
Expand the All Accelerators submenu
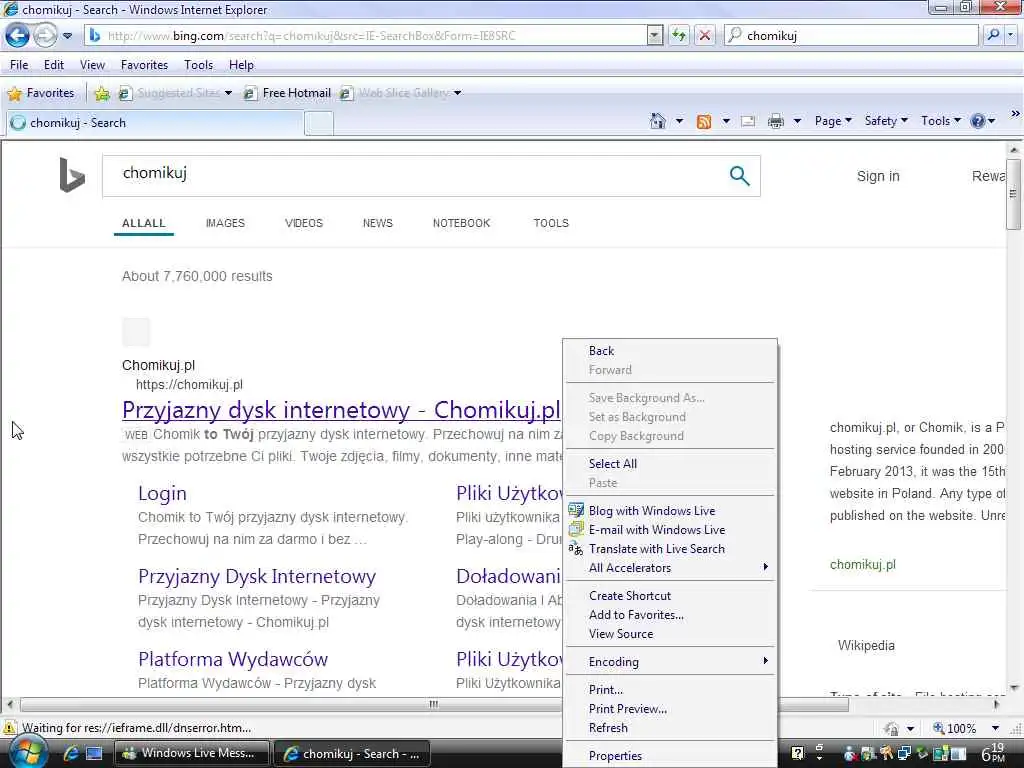click(671, 568)
